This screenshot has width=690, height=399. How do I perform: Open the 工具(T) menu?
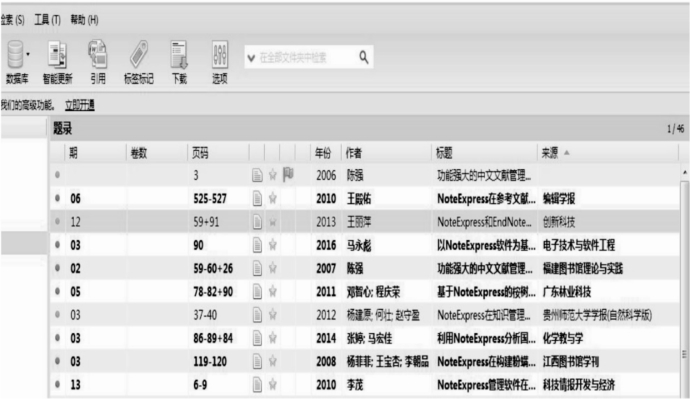[x=48, y=20]
